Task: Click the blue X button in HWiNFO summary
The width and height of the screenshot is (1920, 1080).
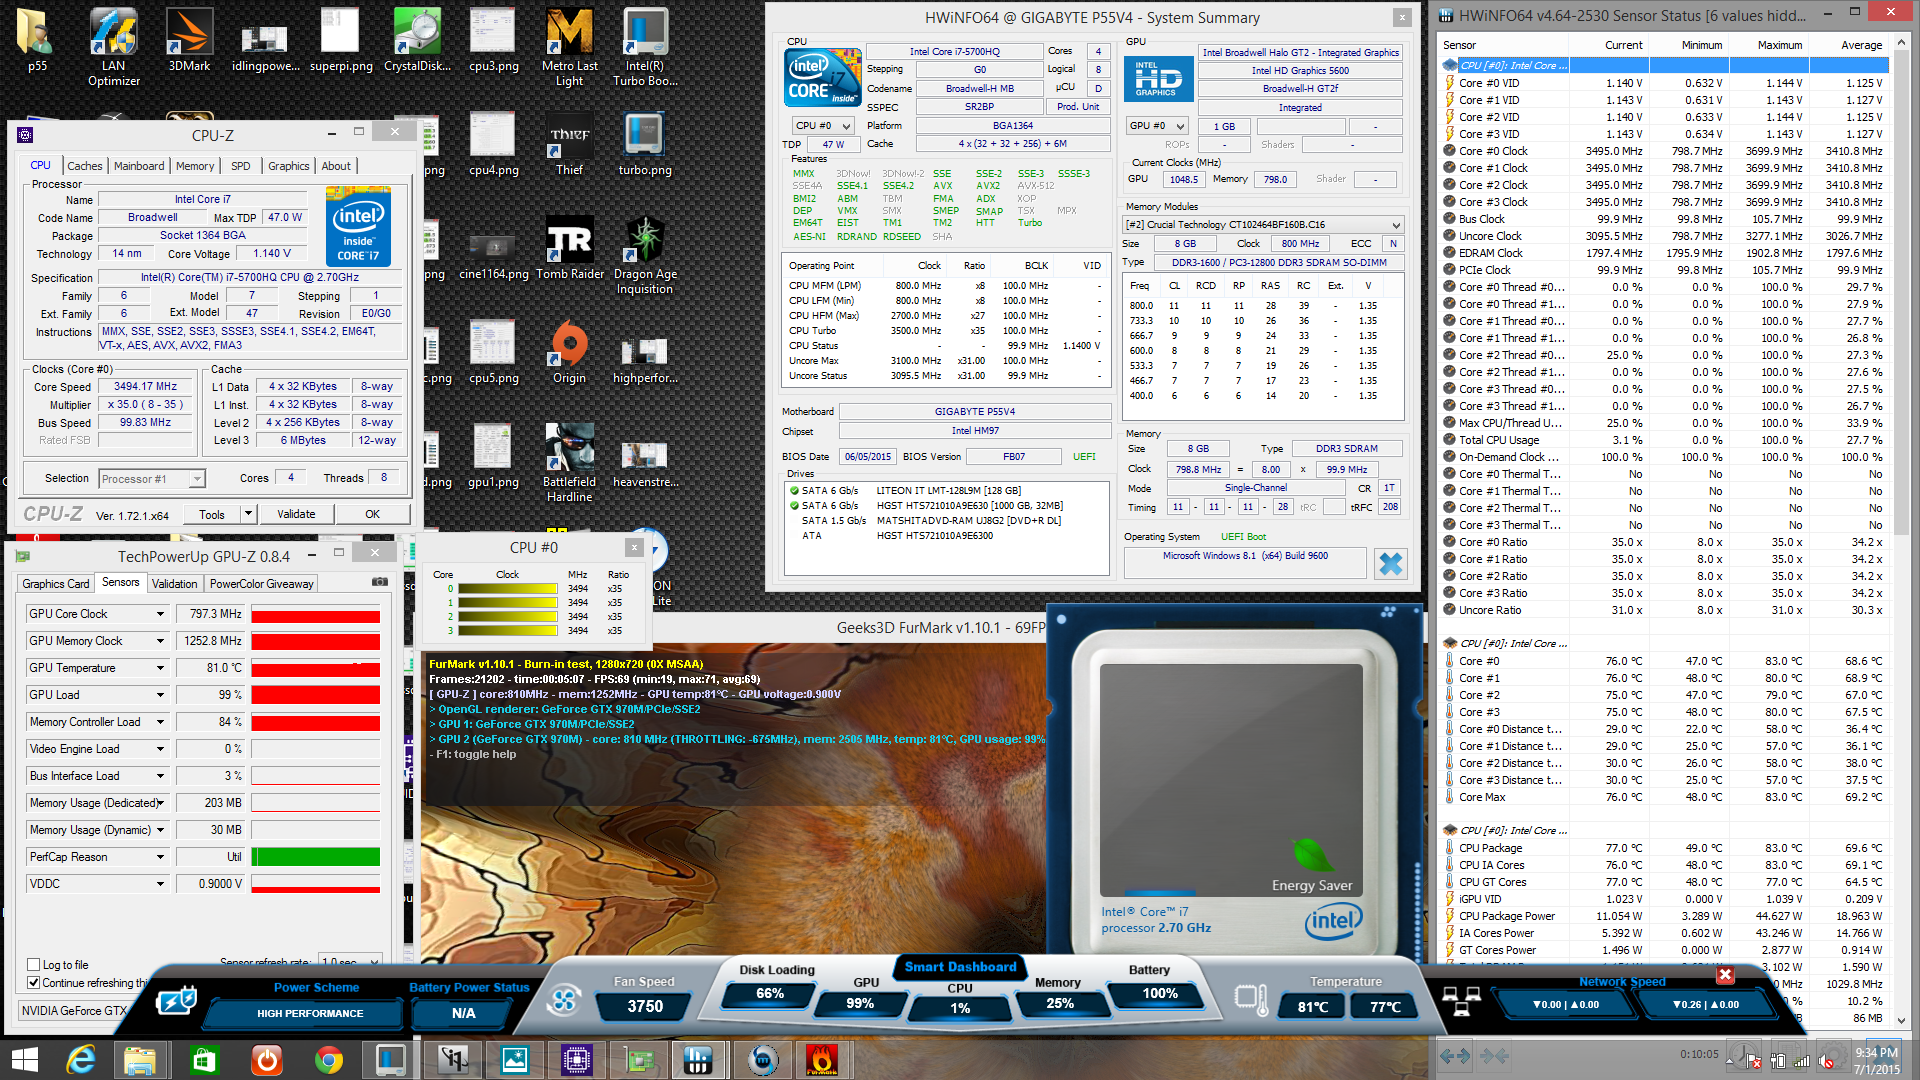Action: tap(1390, 564)
